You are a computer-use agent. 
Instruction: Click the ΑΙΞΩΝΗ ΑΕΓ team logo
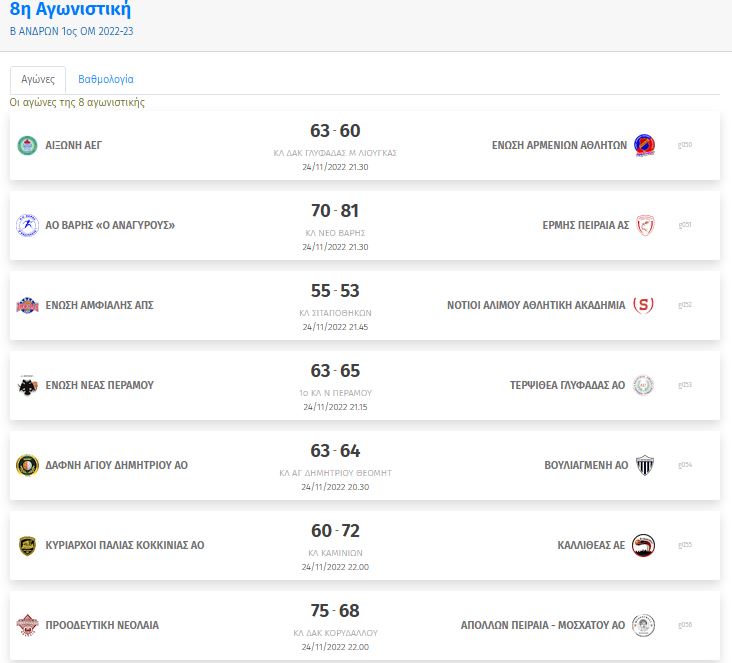[x=27, y=145]
